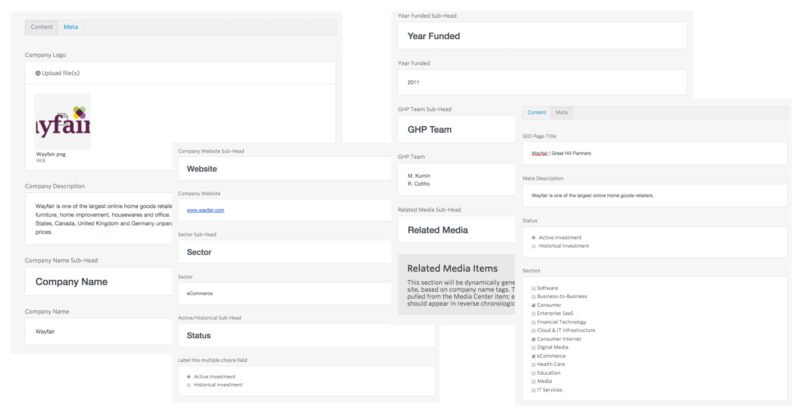
Task: Select Historical Investment radio in Status form
Action: (189, 385)
